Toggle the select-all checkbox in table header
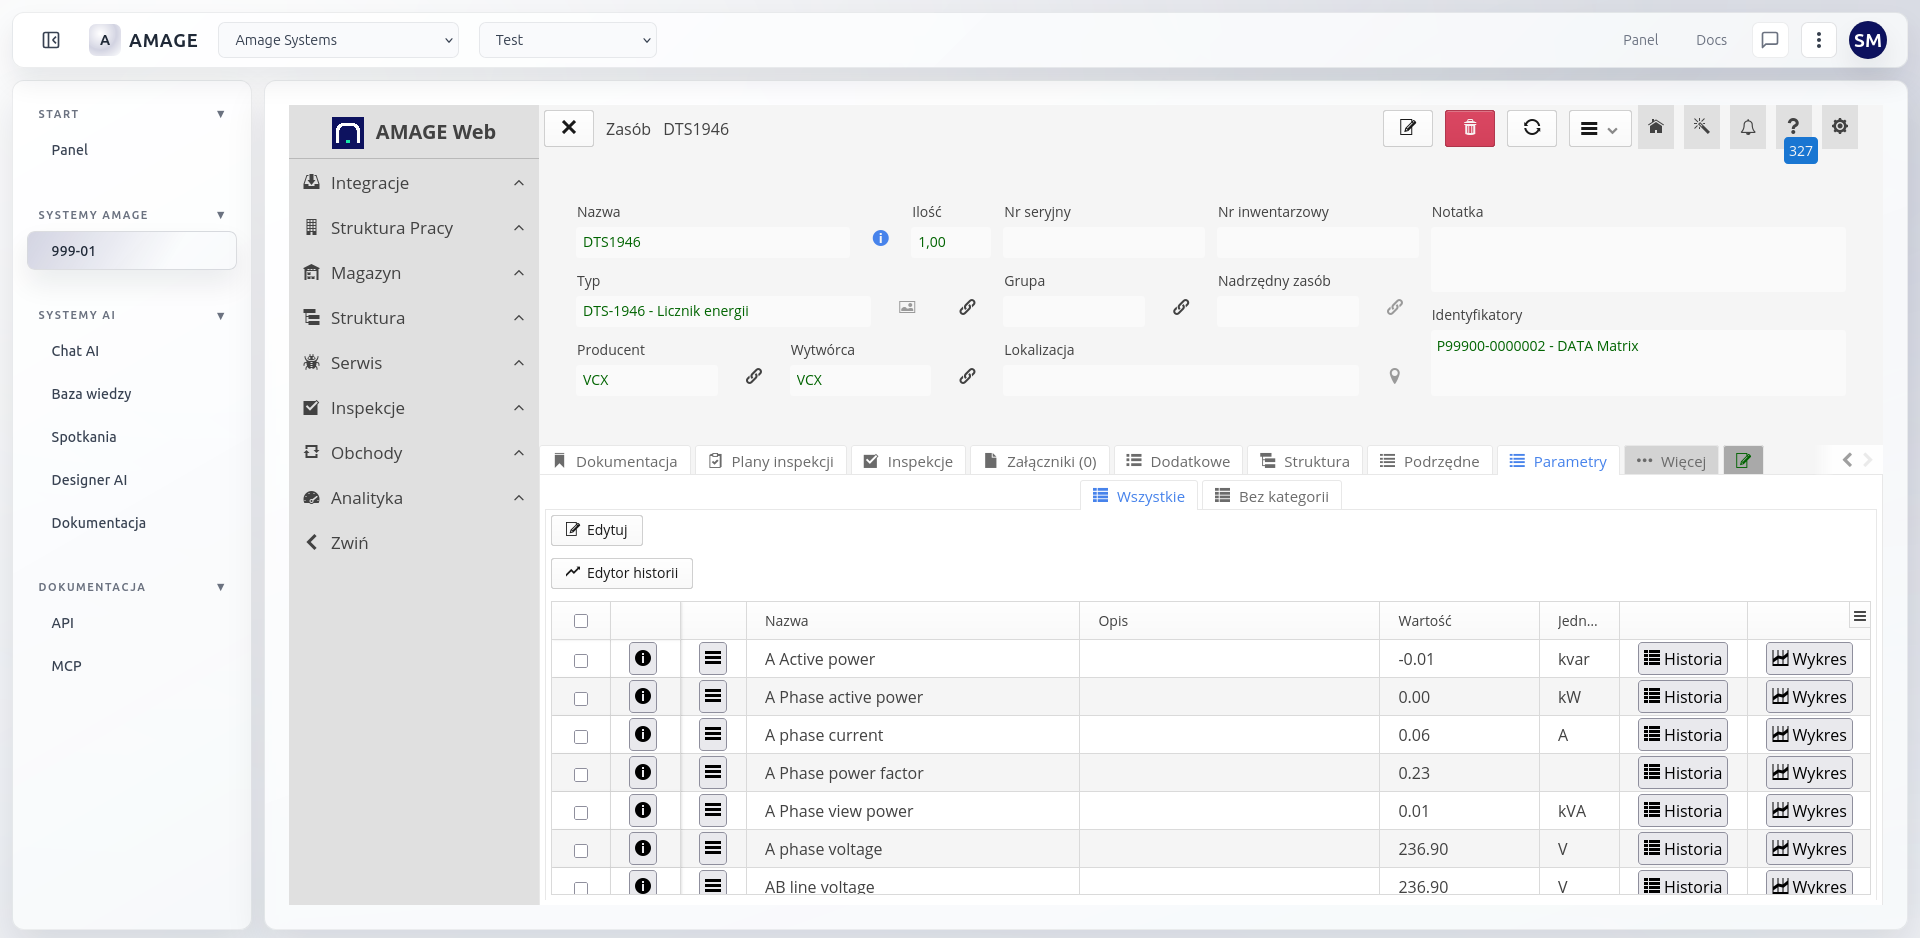1920x938 pixels. point(581,621)
